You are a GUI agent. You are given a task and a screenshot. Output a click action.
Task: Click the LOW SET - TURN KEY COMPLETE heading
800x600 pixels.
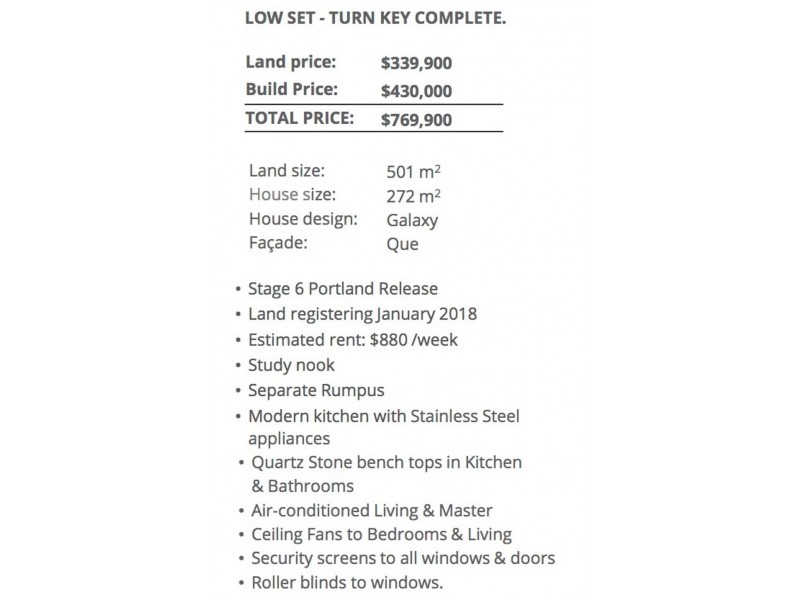click(x=375, y=19)
